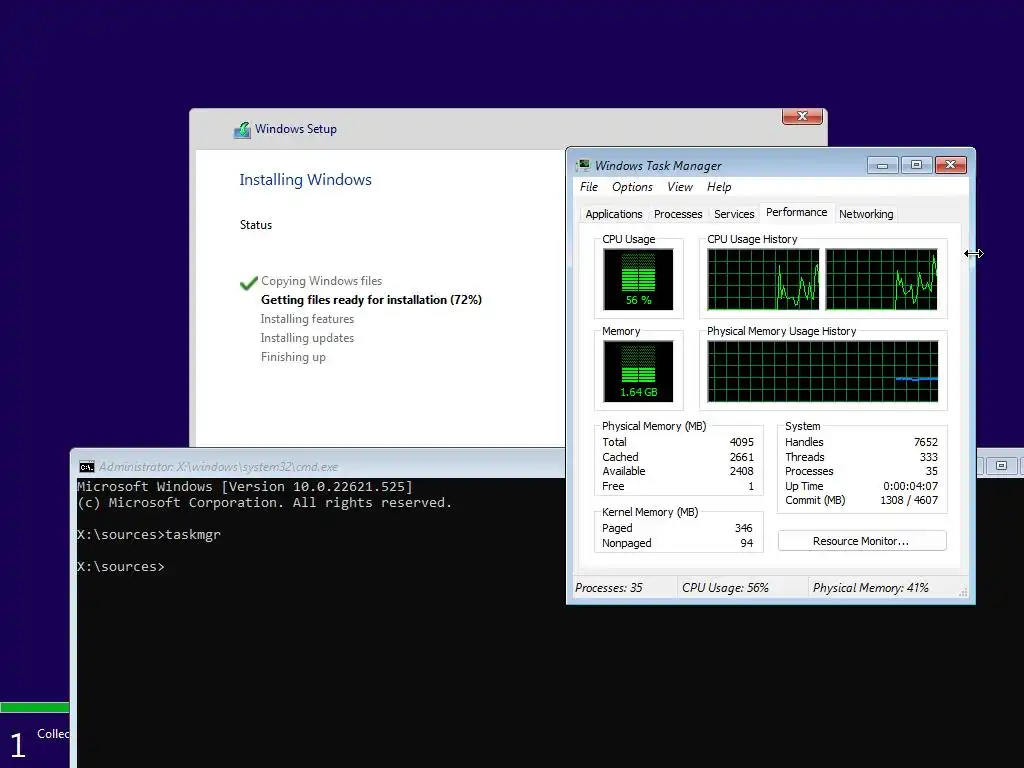Click the second CPU Usage History graph
The height and width of the screenshot is (768, 1024).
(x=881, y=280)
